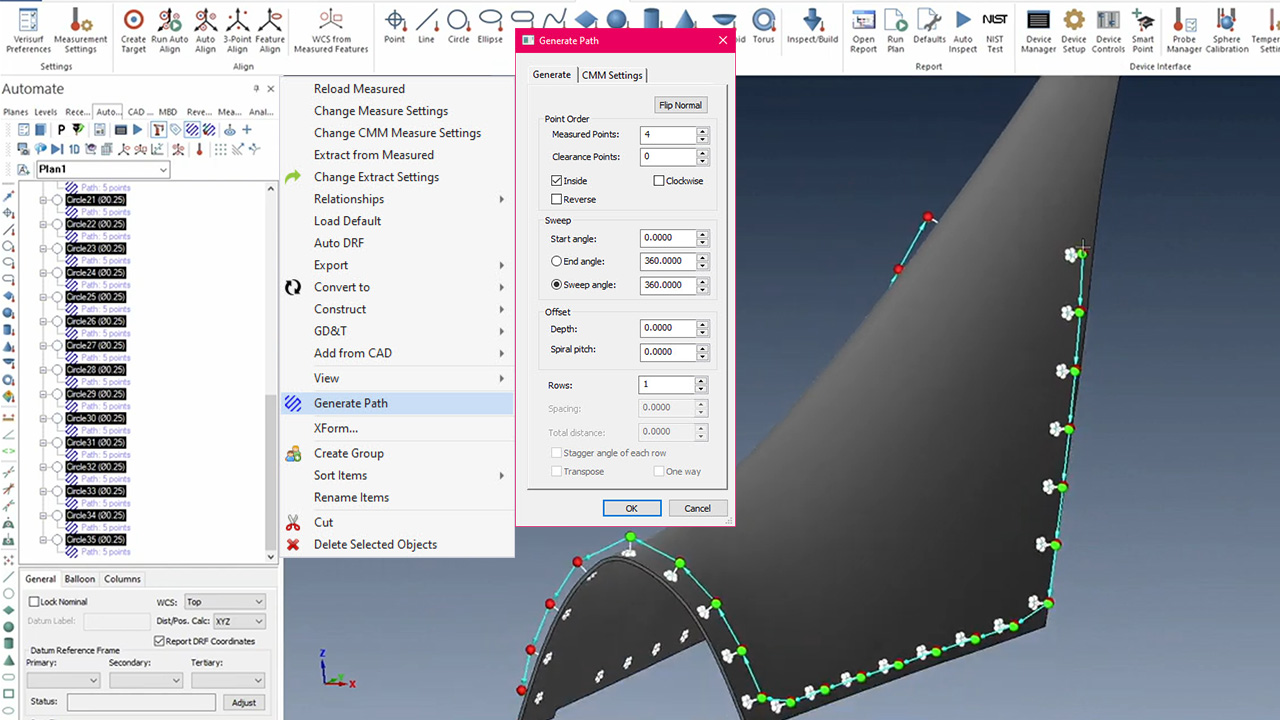Click the Defaults report icon
Screen dimensions: 1280x720
click(x=929, y=27)
